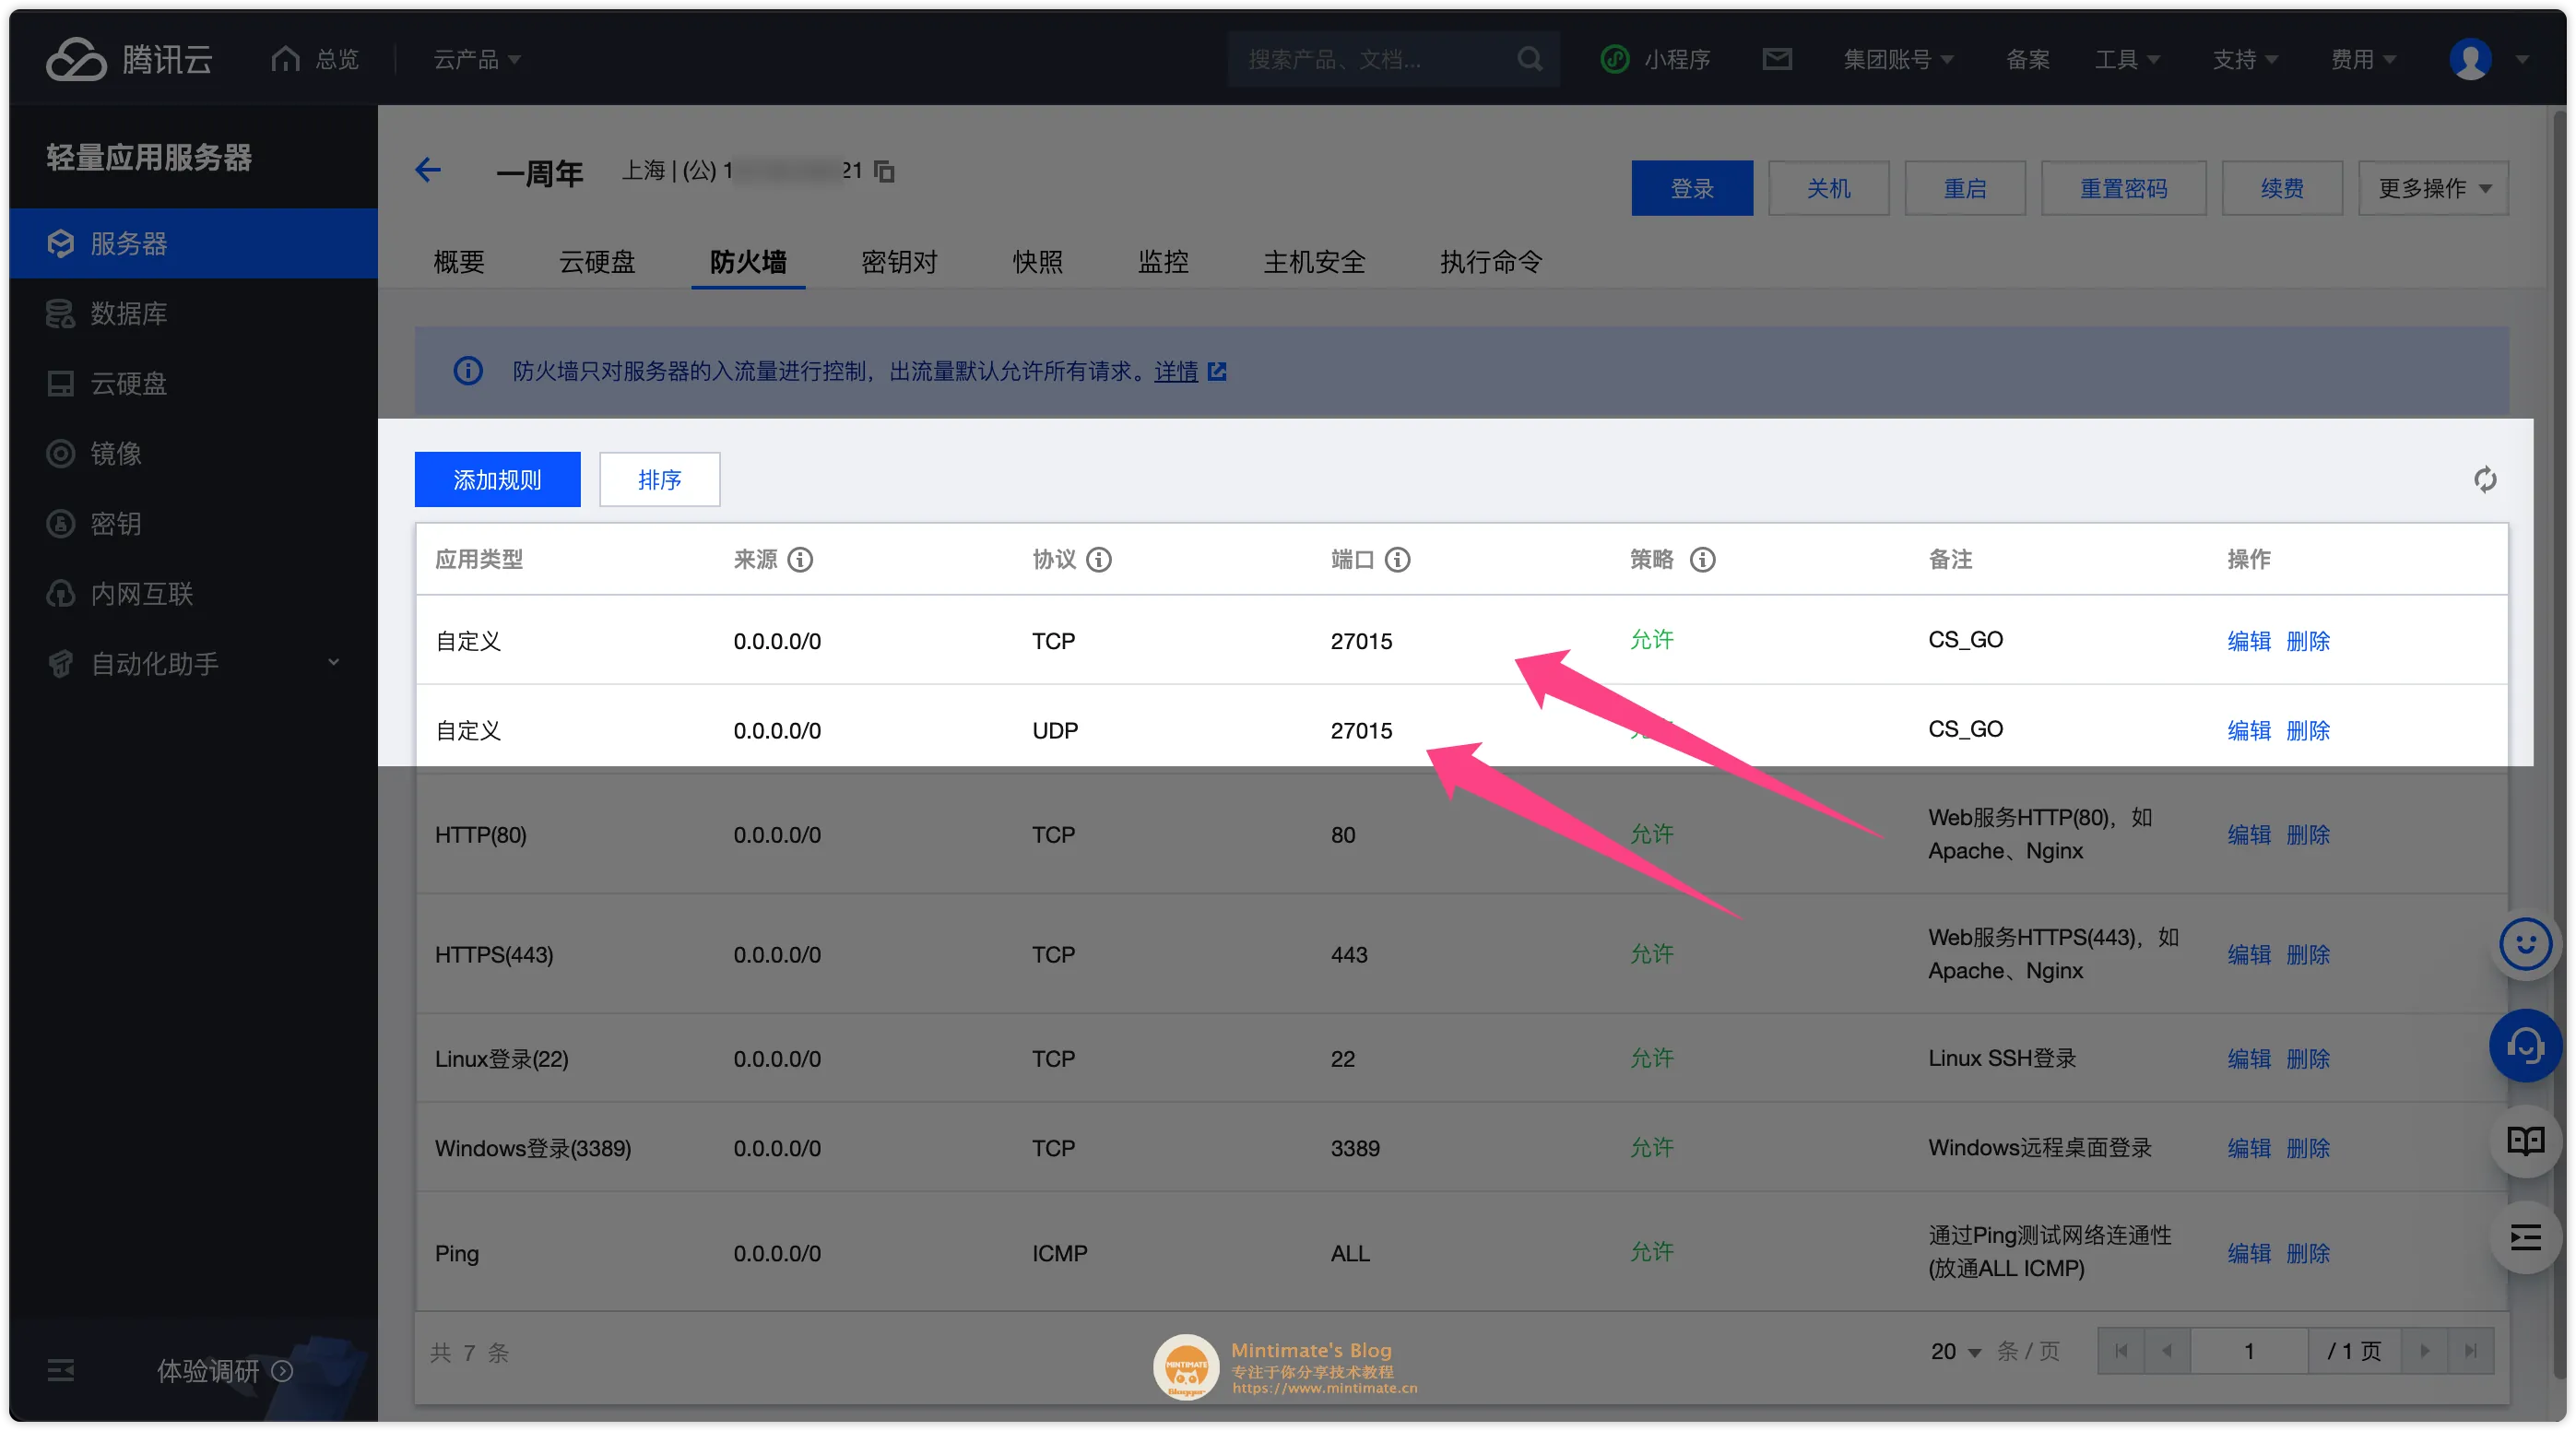Viewport: 2576px width, 1431px height.
Task: Open the 更多操作 dropdown
Action: (2433, 187)
